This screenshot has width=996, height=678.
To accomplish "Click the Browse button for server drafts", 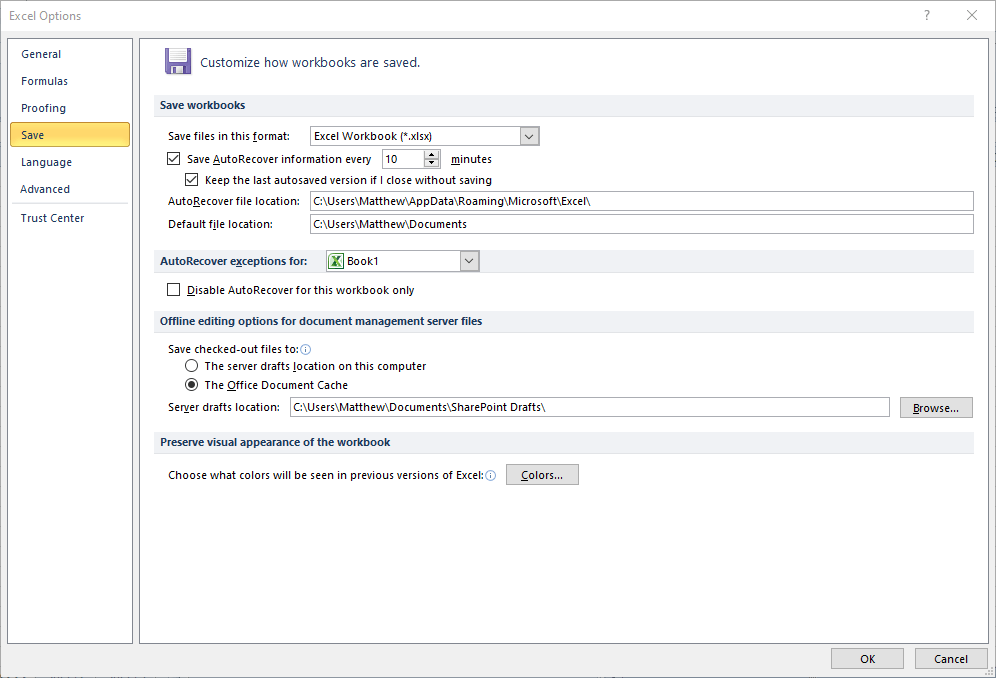I will click(x=936, y=408).
